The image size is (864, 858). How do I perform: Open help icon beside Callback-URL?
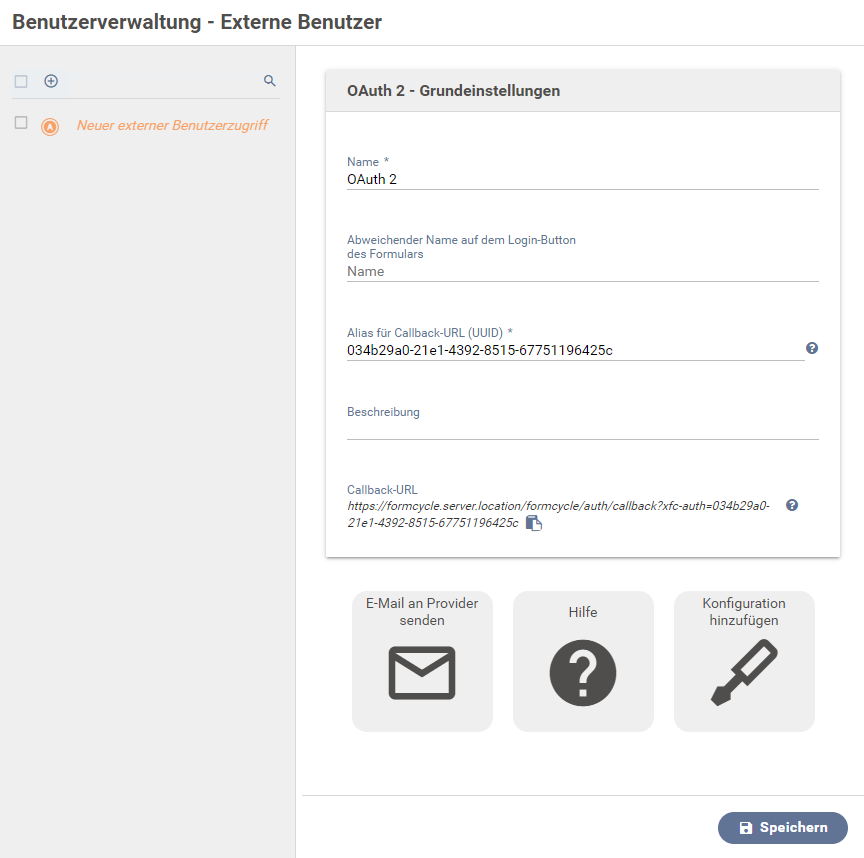[792, 505]
